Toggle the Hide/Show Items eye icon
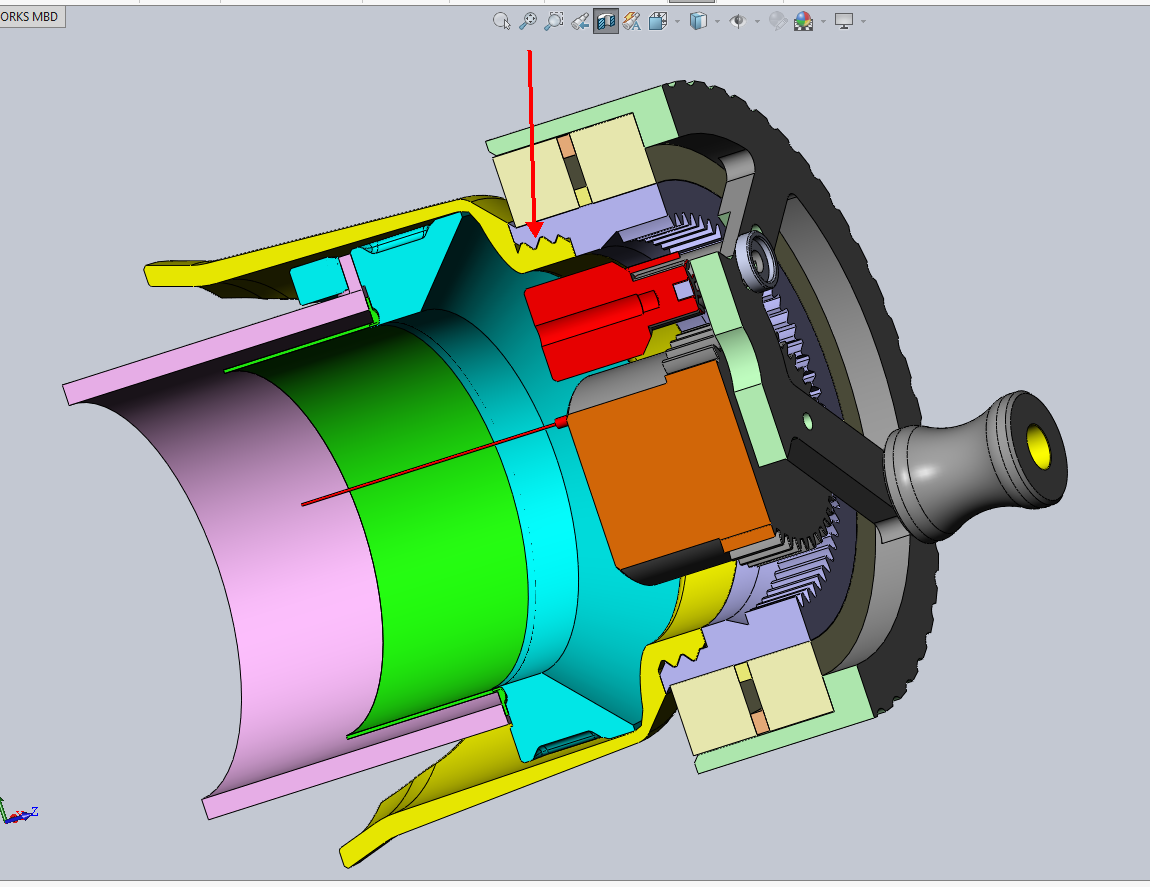This screenshot has width=1150, height=887. (x=738, y=21)
